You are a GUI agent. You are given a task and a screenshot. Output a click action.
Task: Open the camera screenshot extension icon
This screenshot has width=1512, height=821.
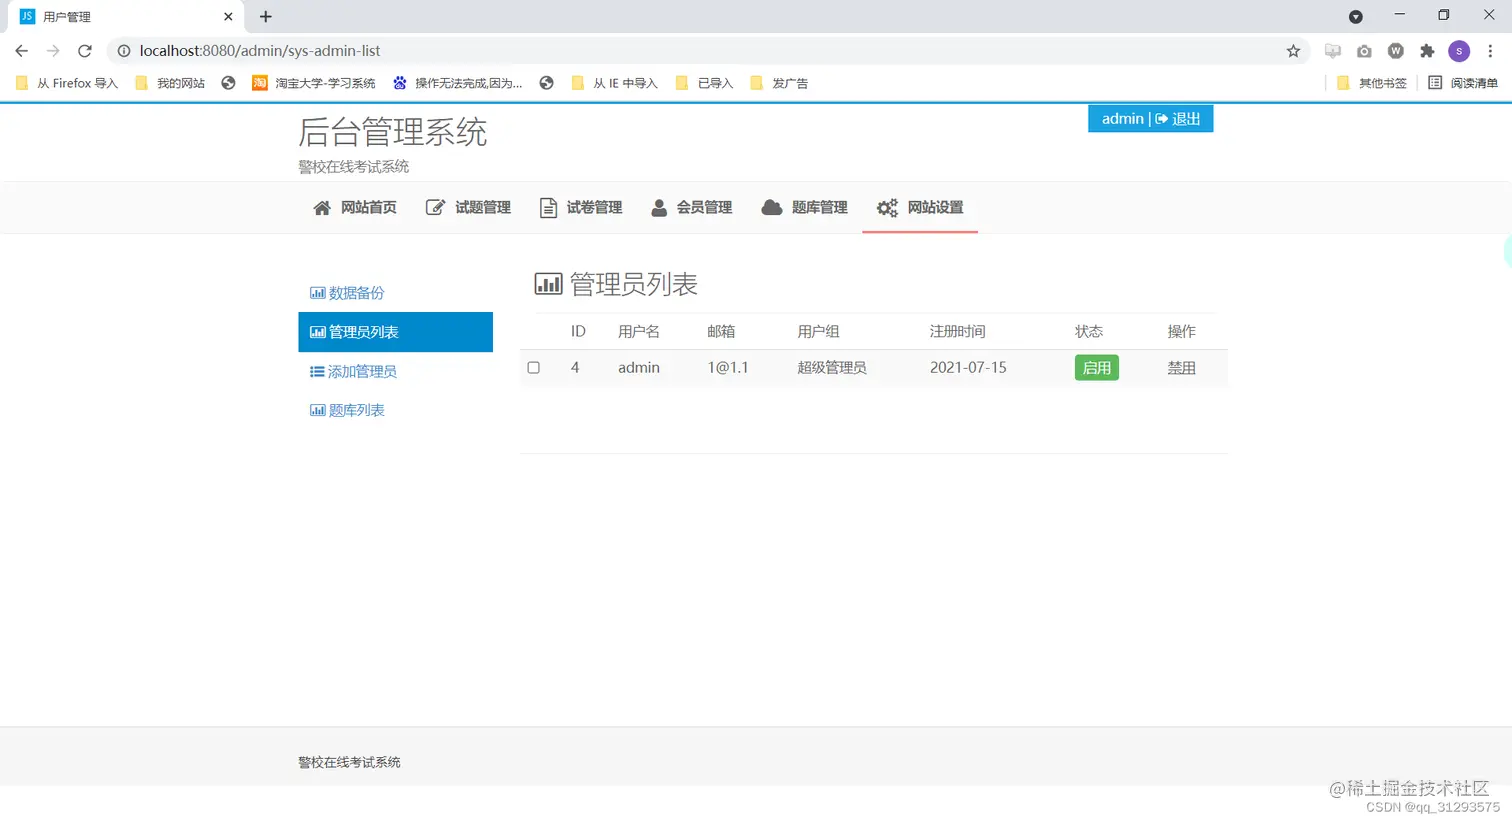click(x=1364, y=51)
